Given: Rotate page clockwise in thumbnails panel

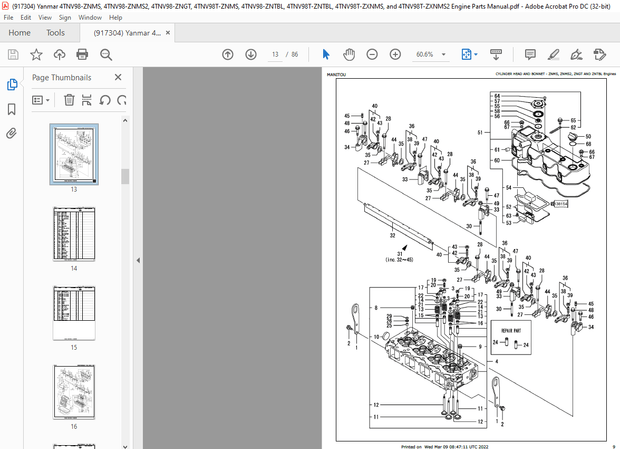Looking at the screenshot, I should click(x=122, y=100).
